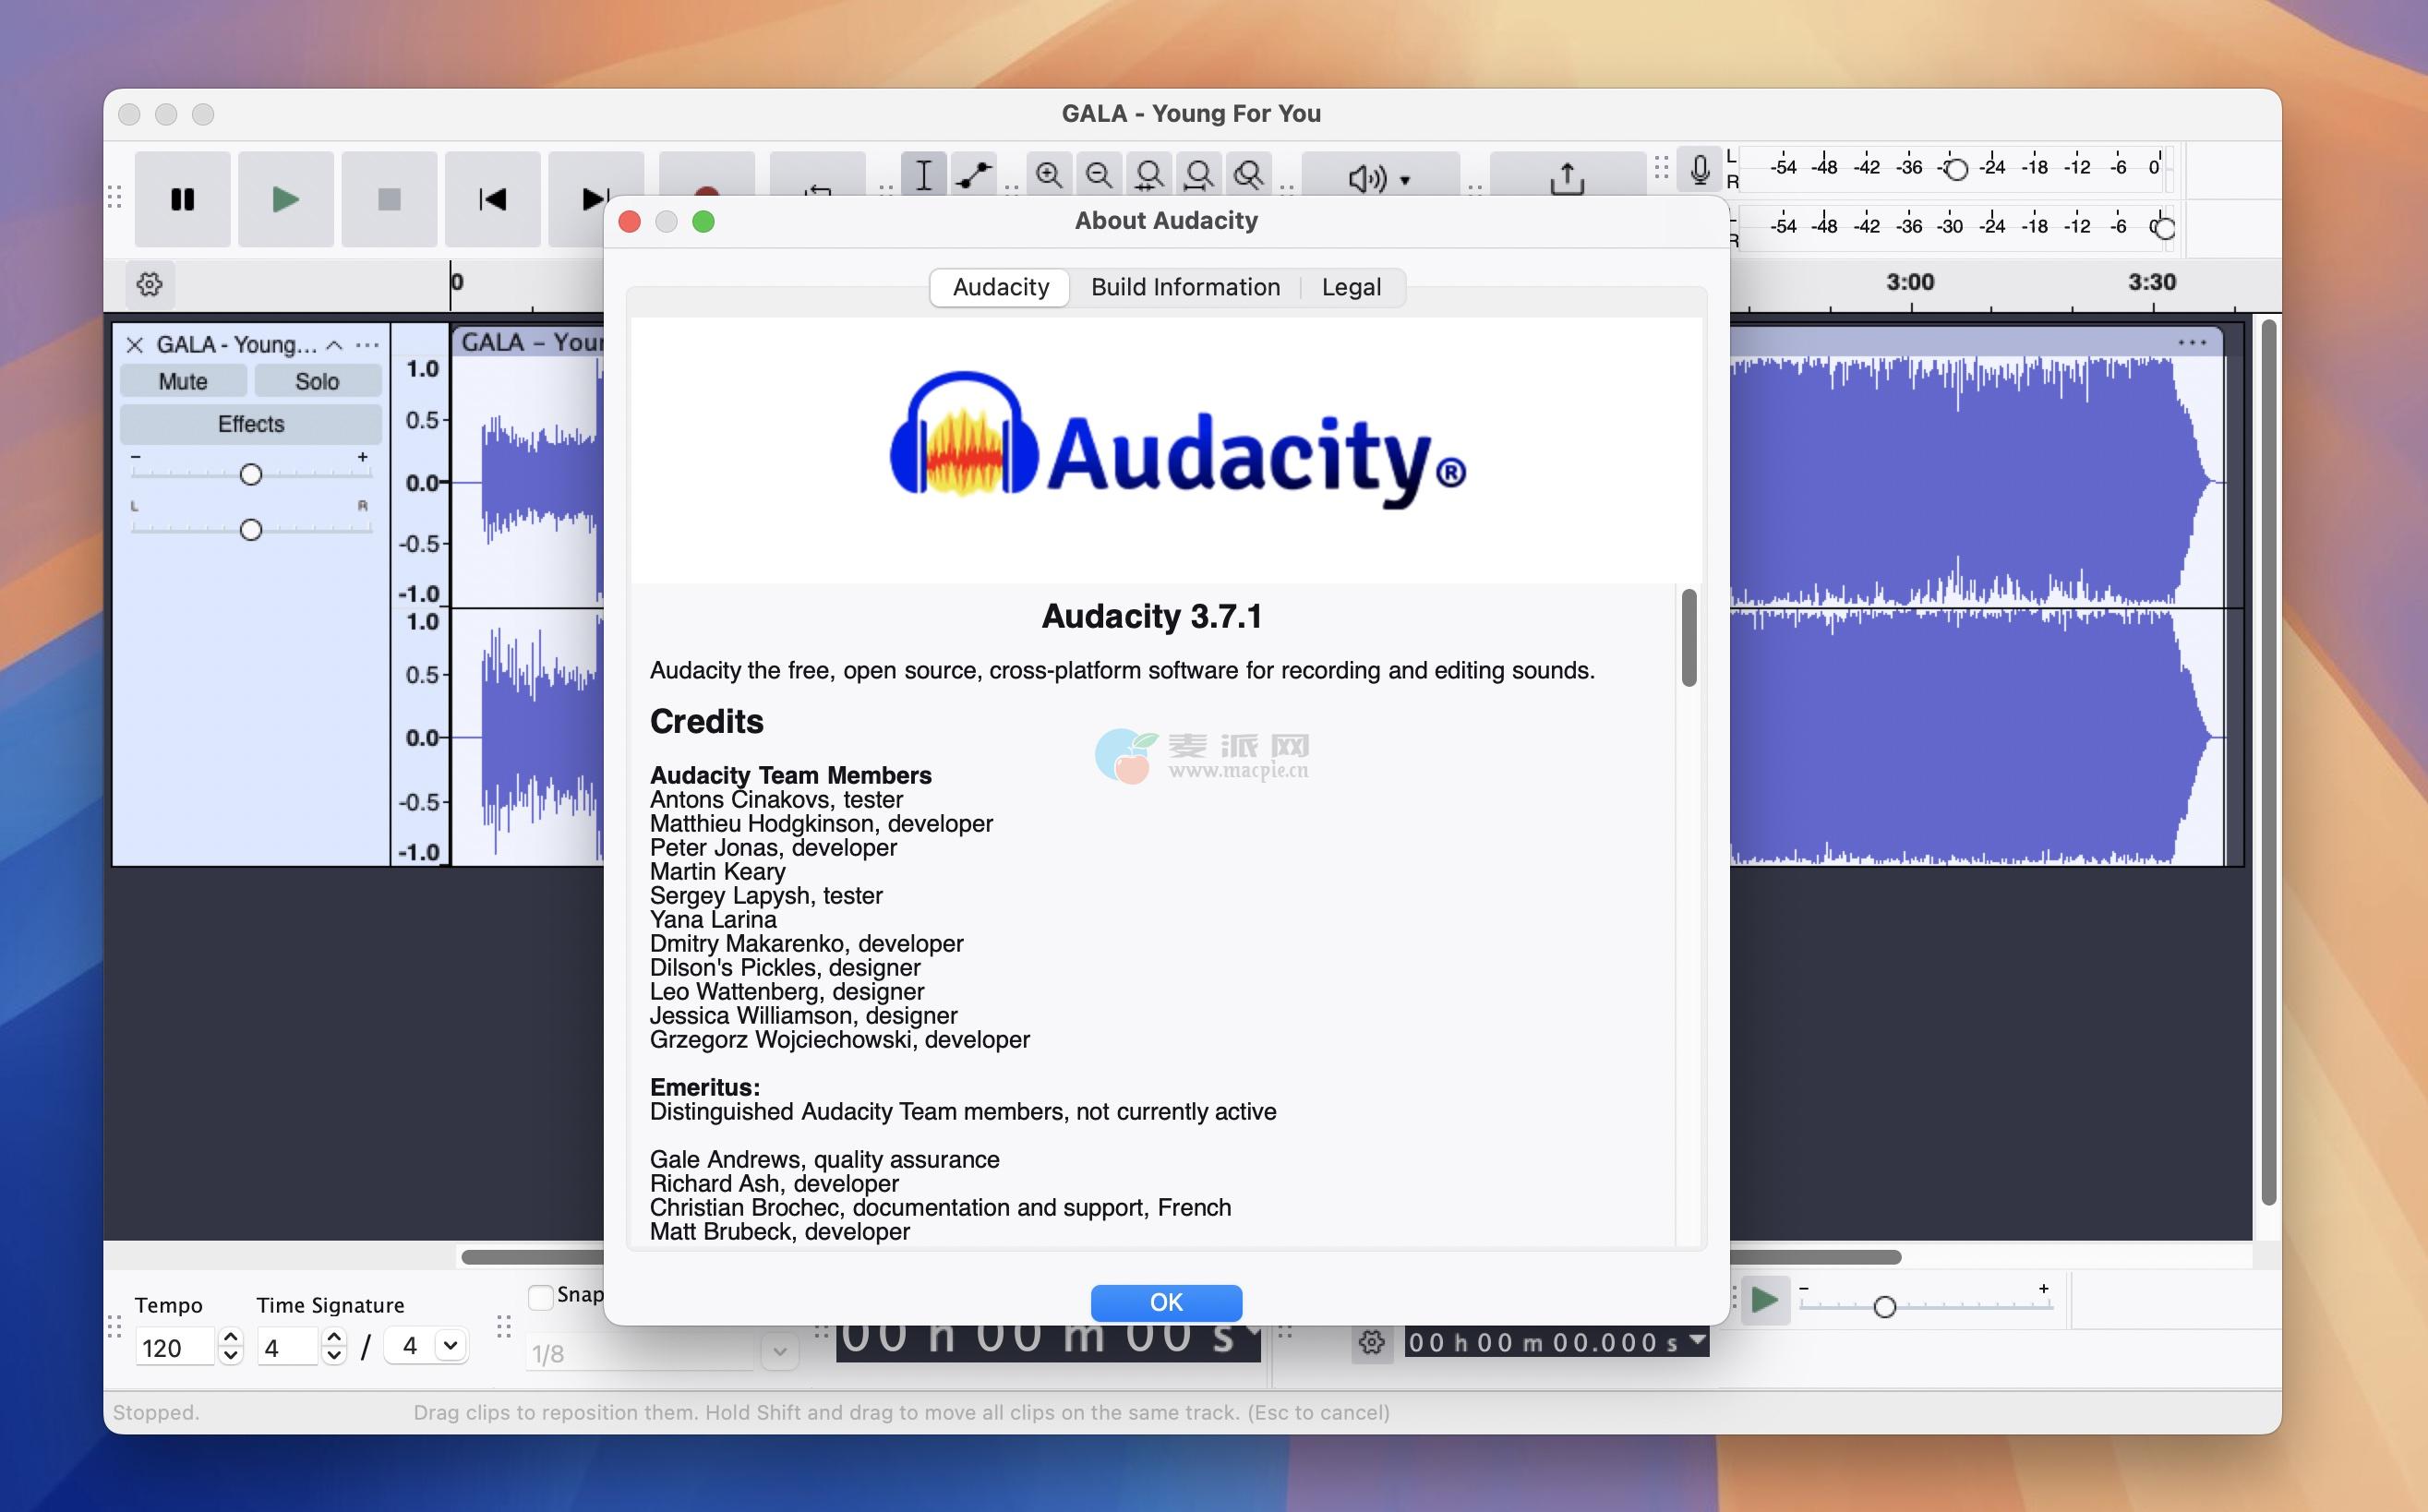This screenshot has height=1512, width=2428.
Task: Click the Zoom Toggle icon
Action: point(1248,175)
